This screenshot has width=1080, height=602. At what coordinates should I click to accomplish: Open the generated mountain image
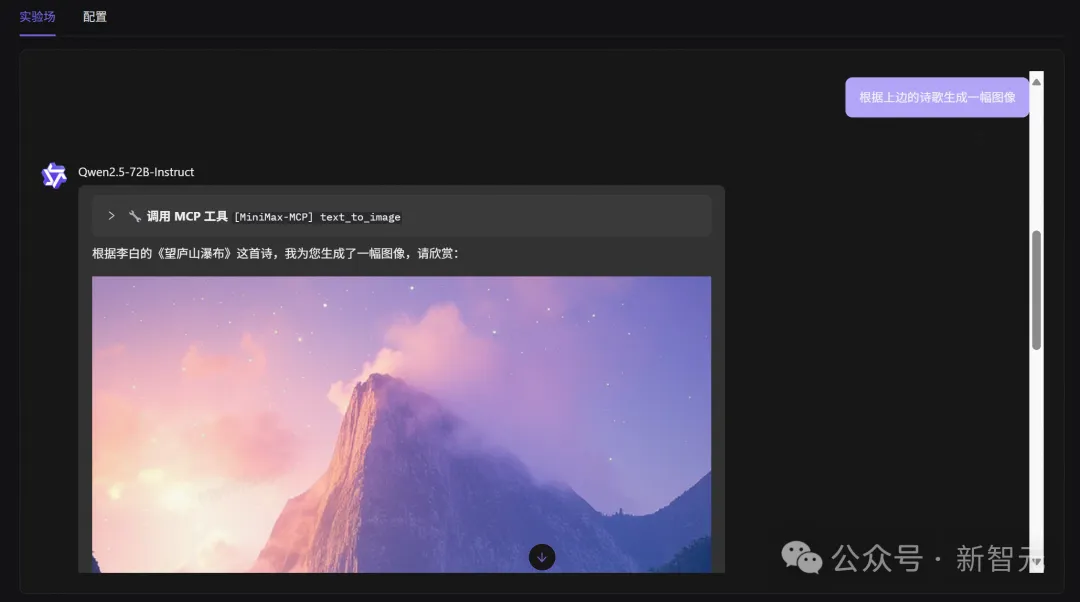point(402,424)
